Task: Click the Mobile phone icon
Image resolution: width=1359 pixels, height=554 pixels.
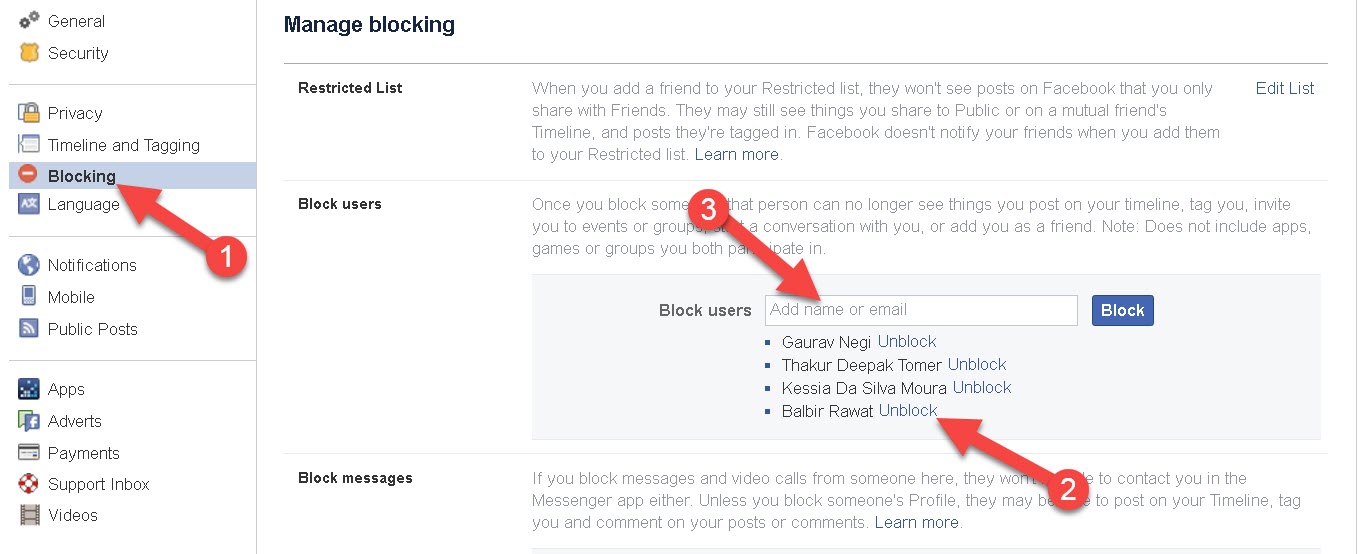Action: click(29, 297)
